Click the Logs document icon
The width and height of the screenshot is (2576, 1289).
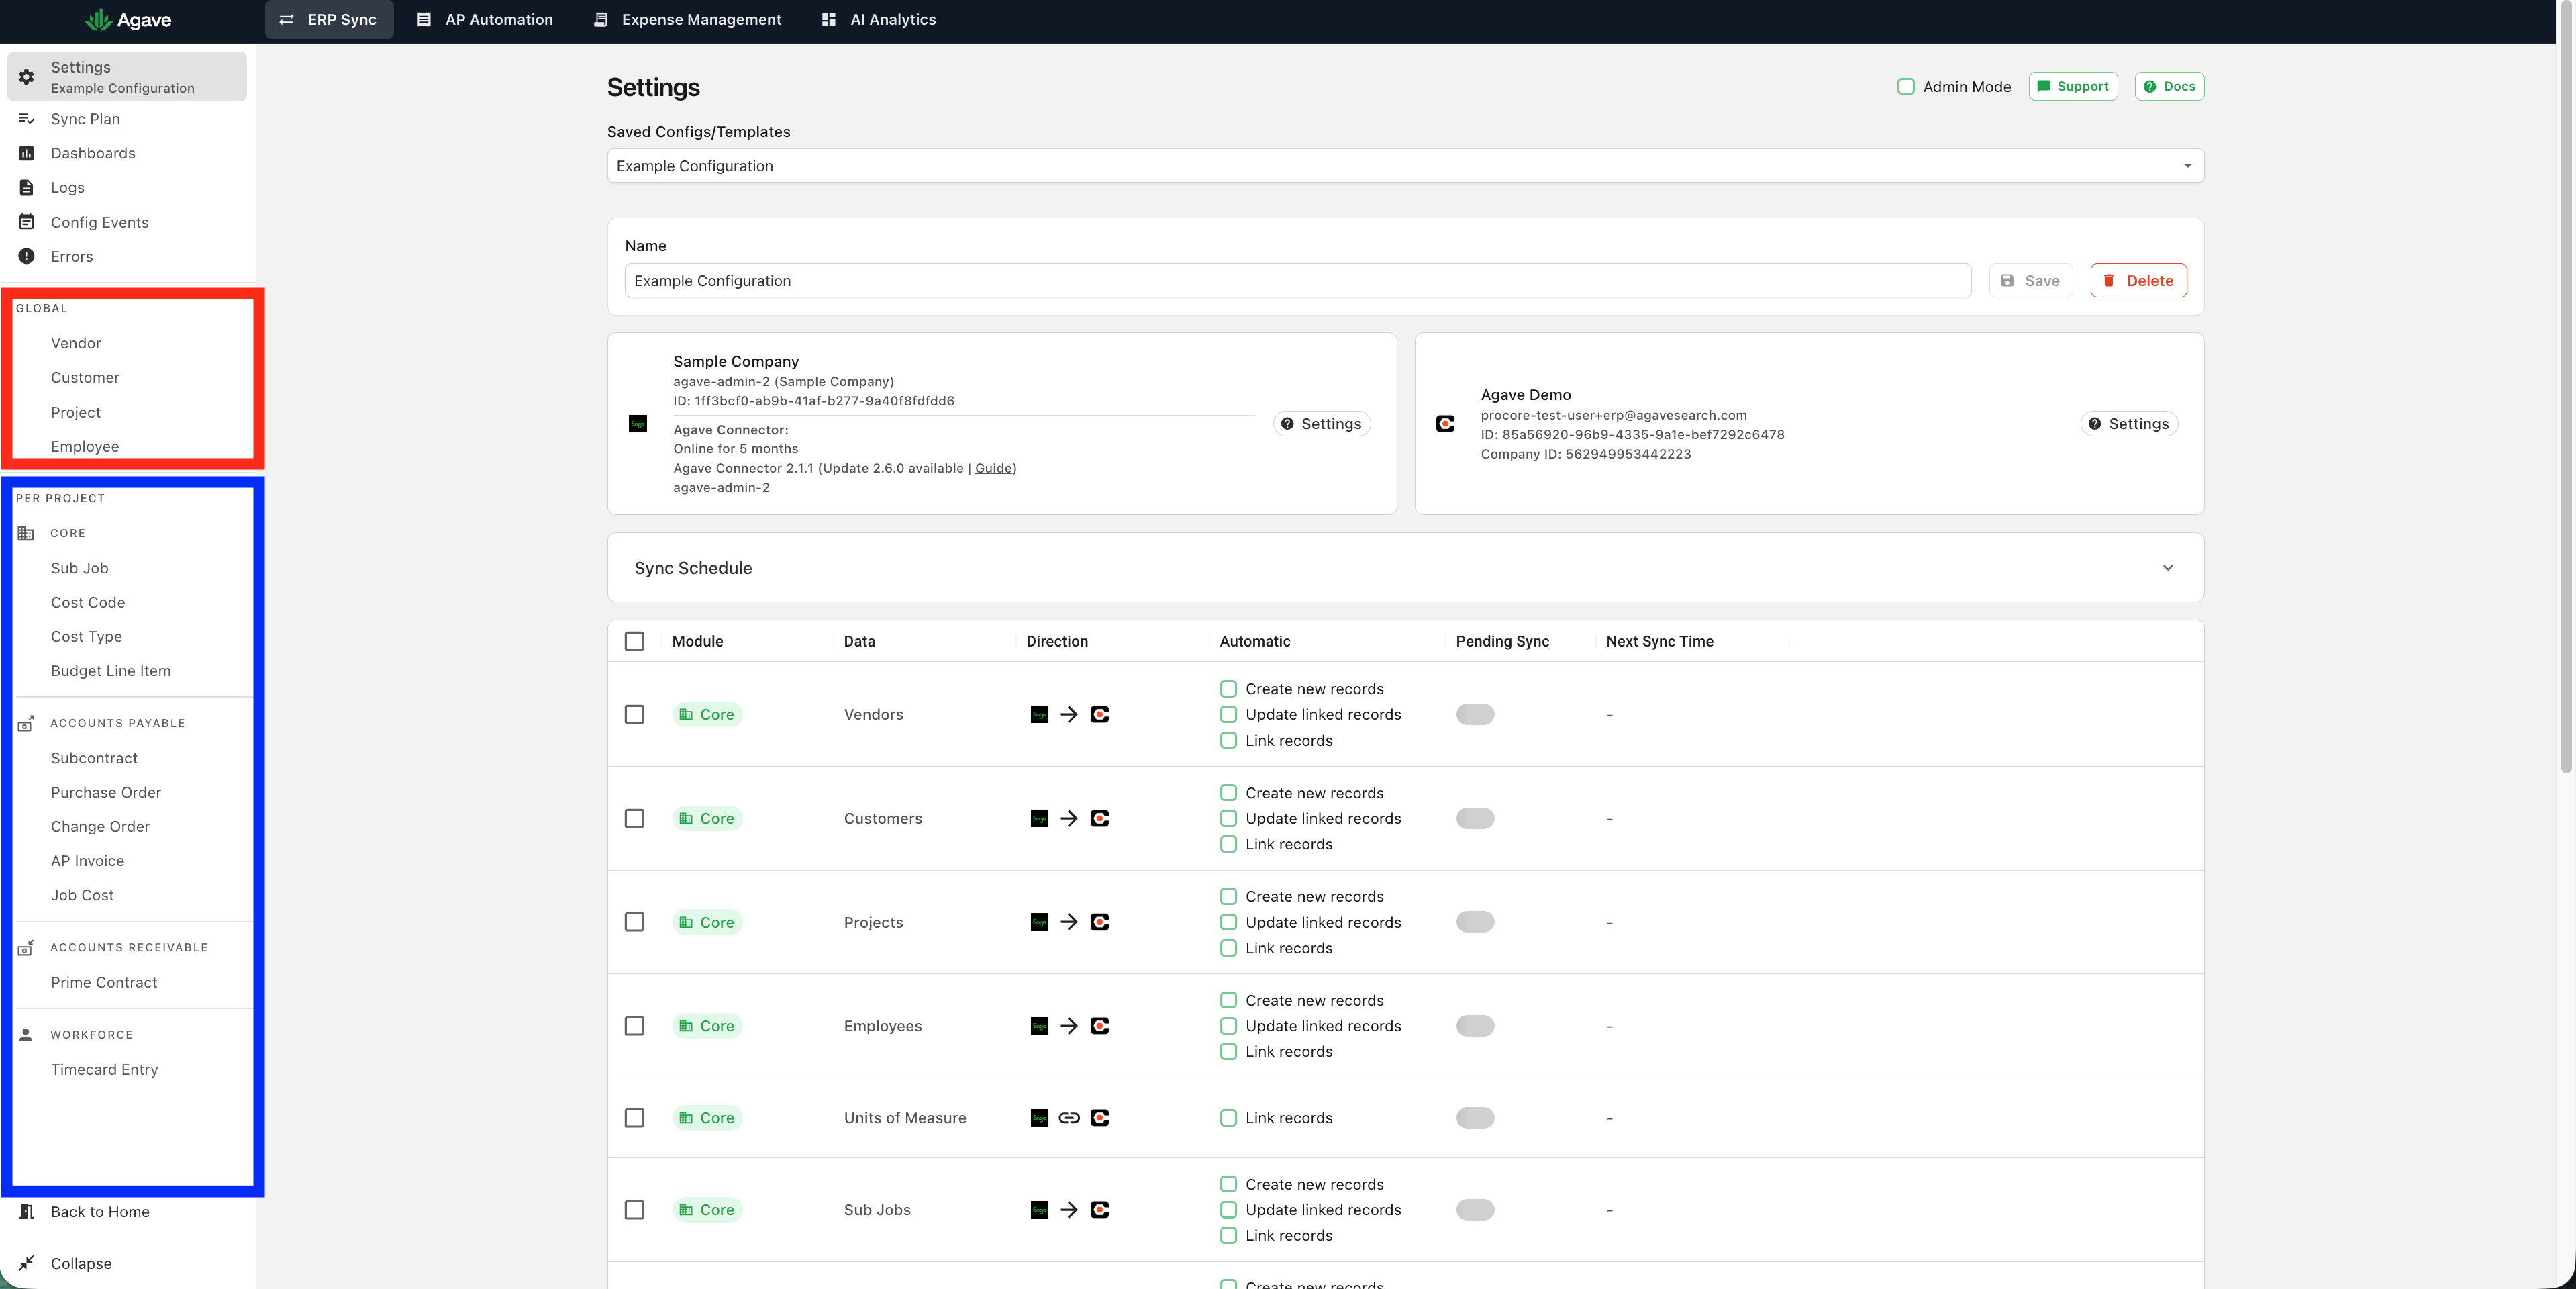click(x=27, y=187)
